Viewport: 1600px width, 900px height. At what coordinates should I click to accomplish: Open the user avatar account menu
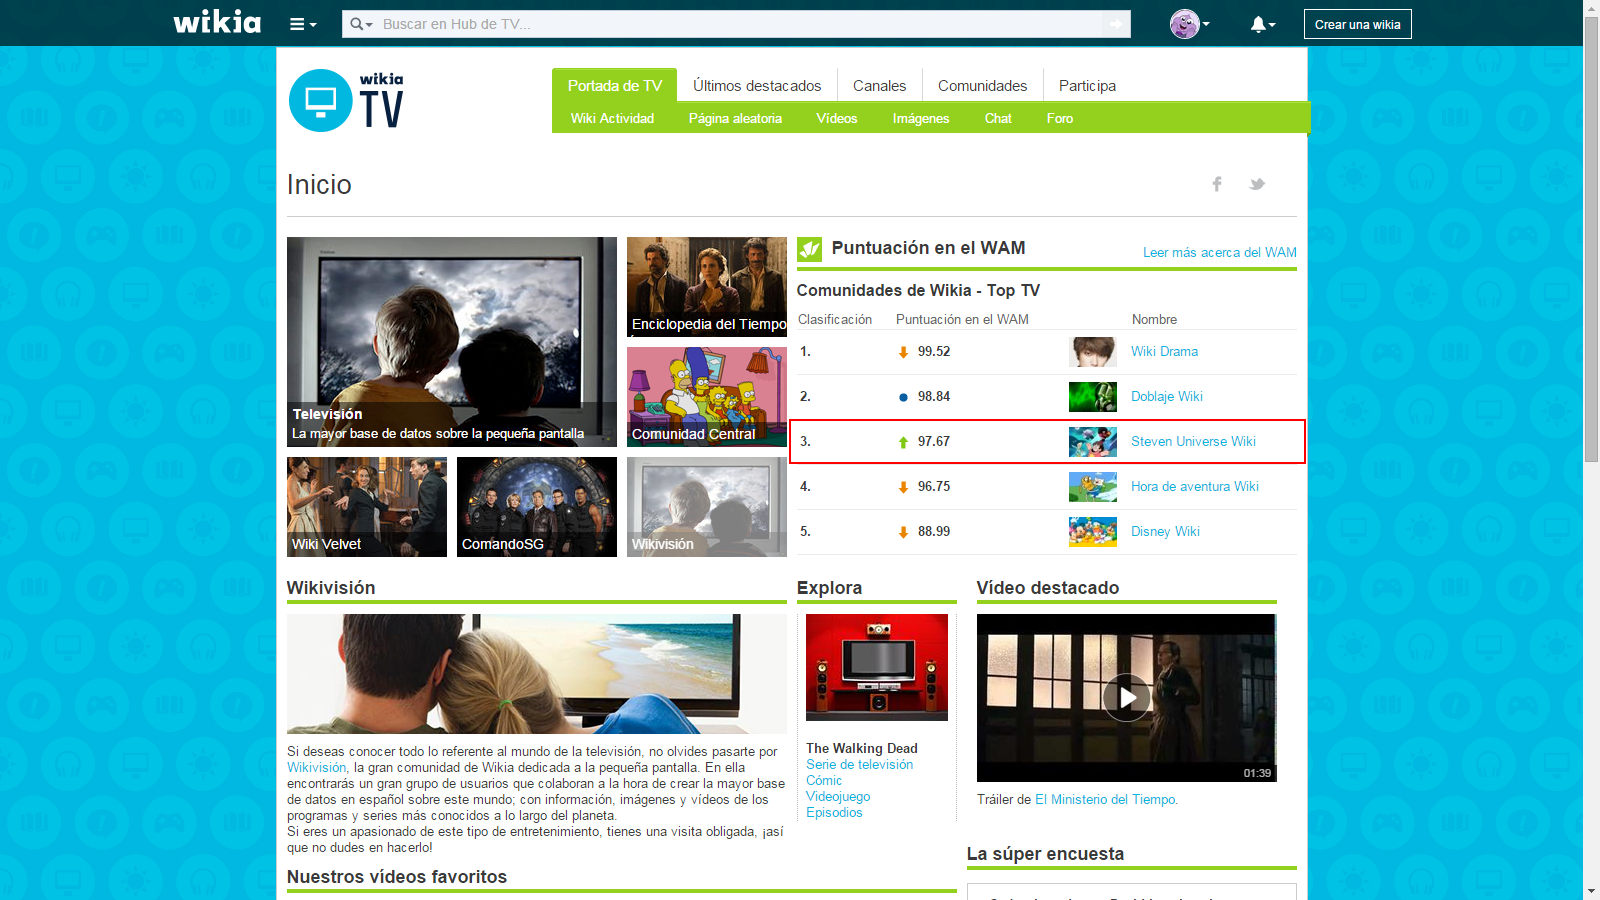pos(1189,24)
